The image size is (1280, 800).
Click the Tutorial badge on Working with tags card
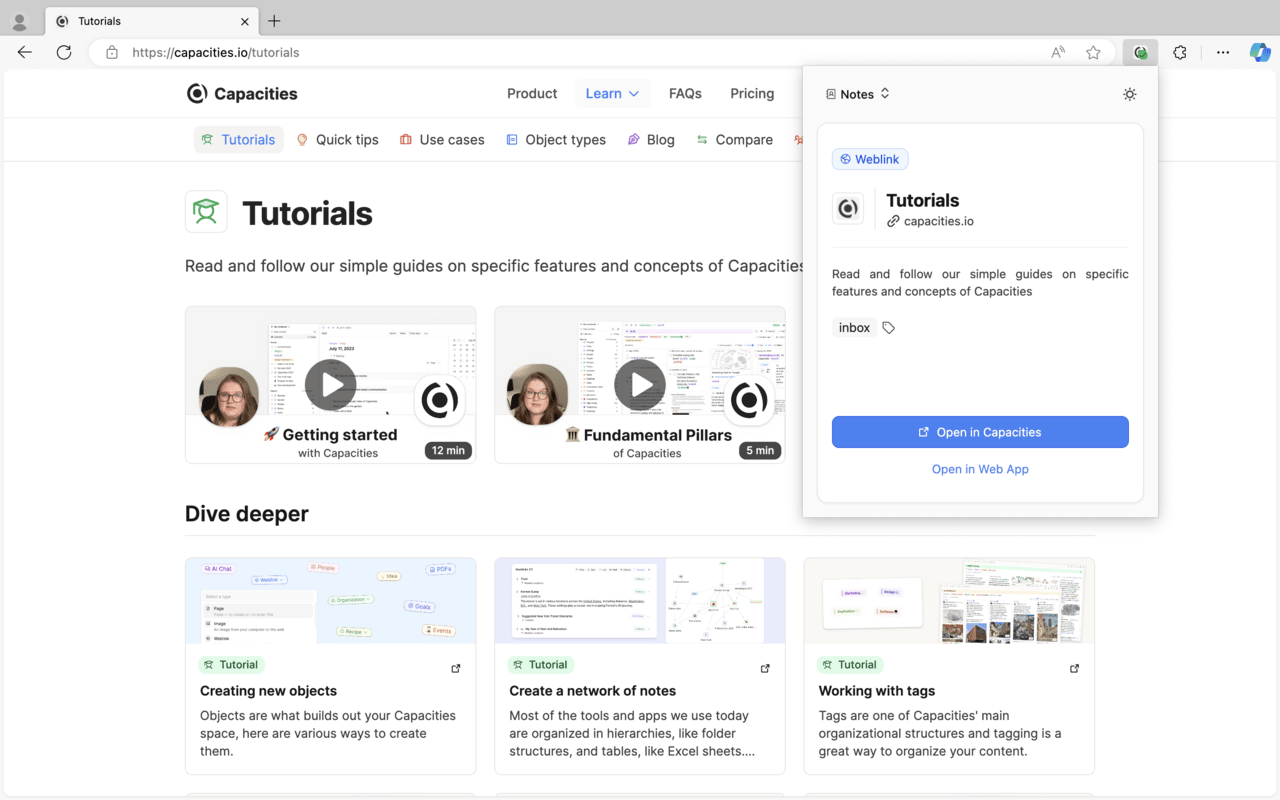(849, 665)
